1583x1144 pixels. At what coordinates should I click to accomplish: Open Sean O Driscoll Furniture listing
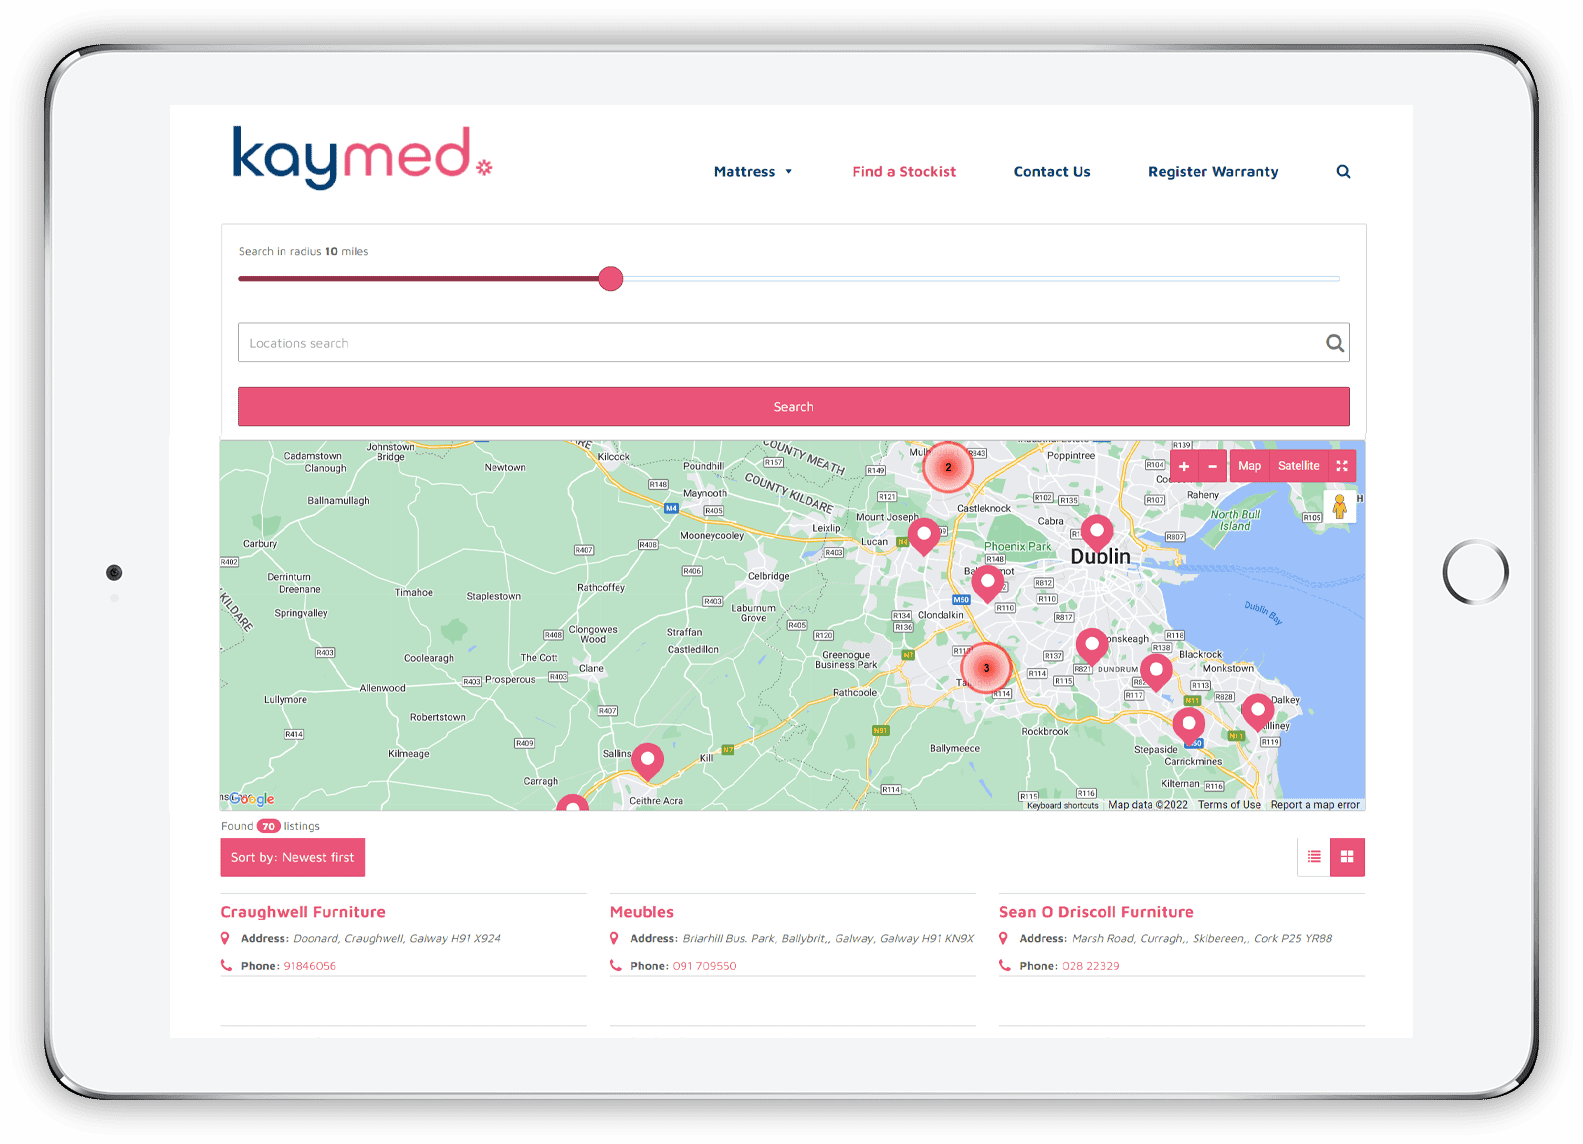click(1096, 912)
